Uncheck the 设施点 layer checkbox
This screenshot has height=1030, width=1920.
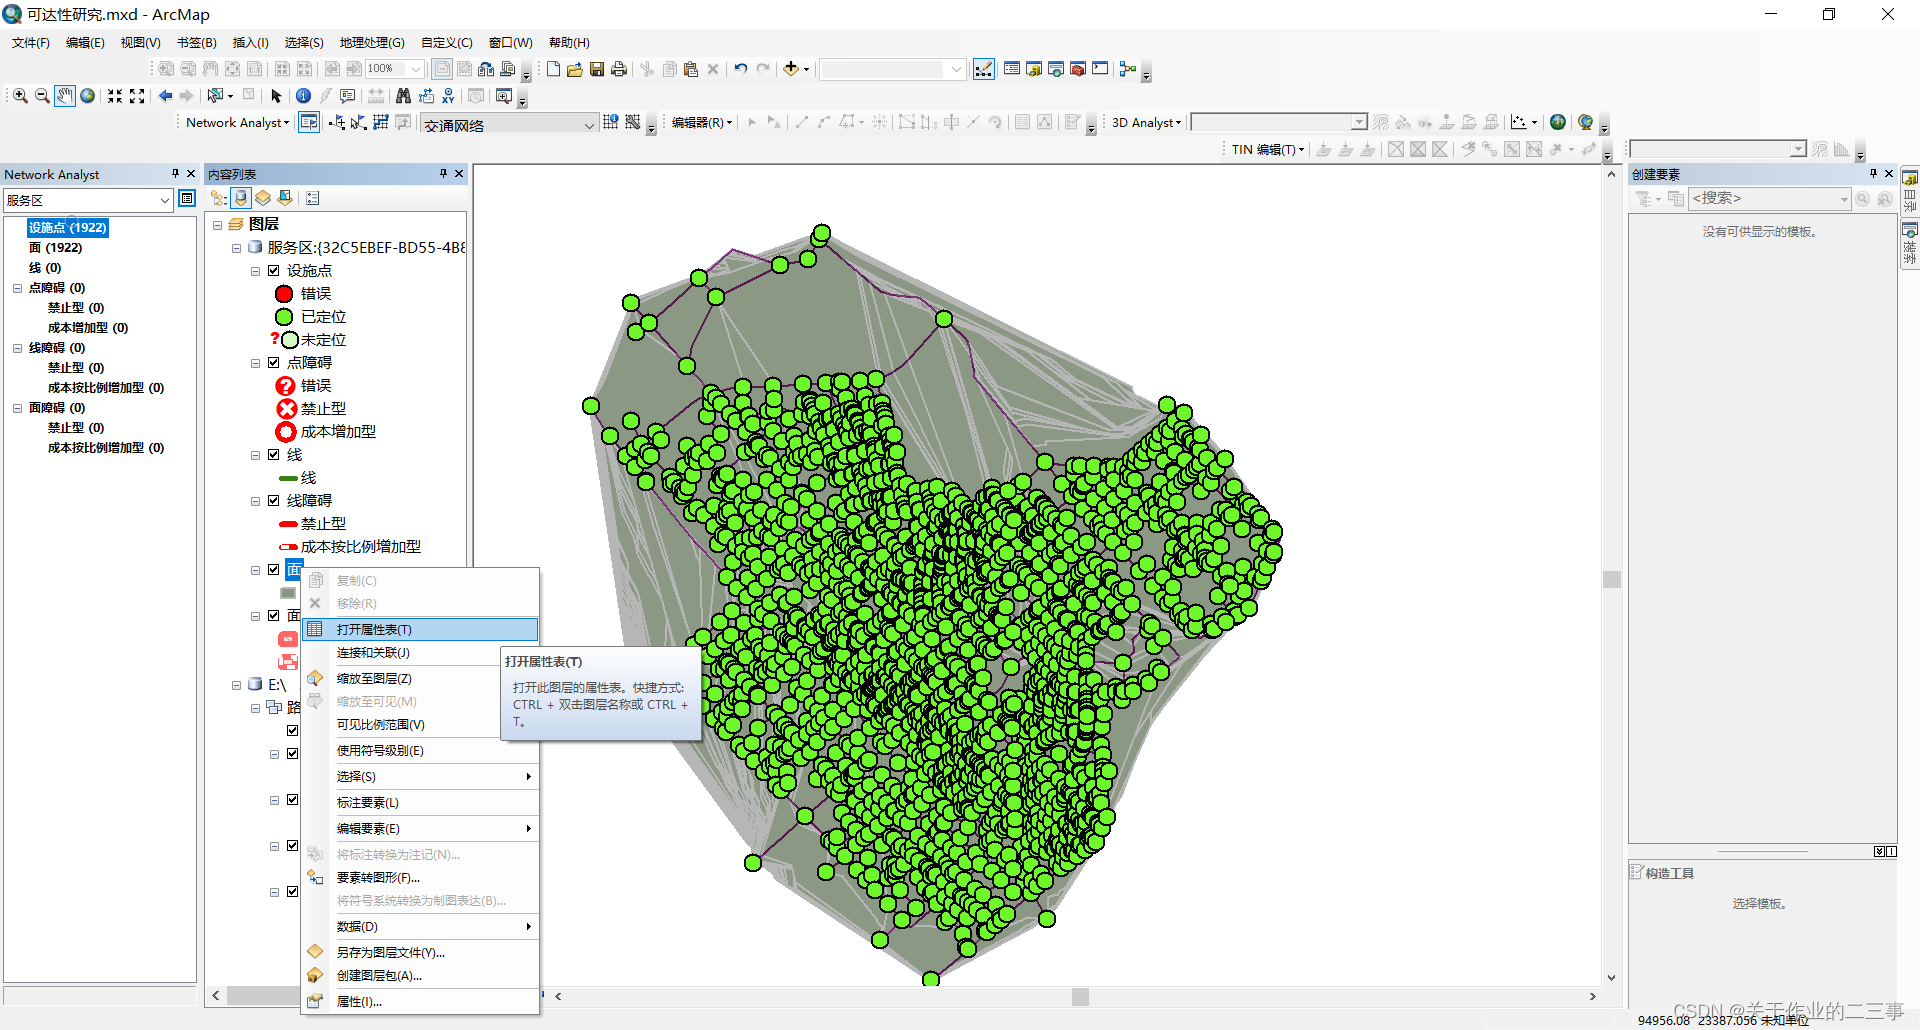pos(273,271)
